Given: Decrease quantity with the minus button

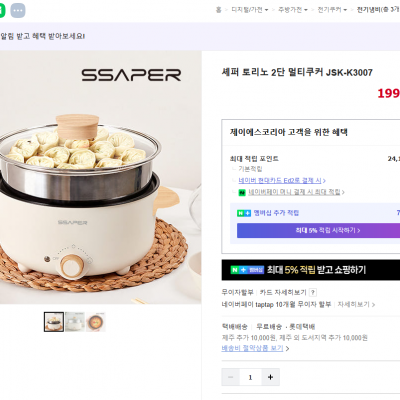Looking at the screenshot, I should [x=230, y=377].
